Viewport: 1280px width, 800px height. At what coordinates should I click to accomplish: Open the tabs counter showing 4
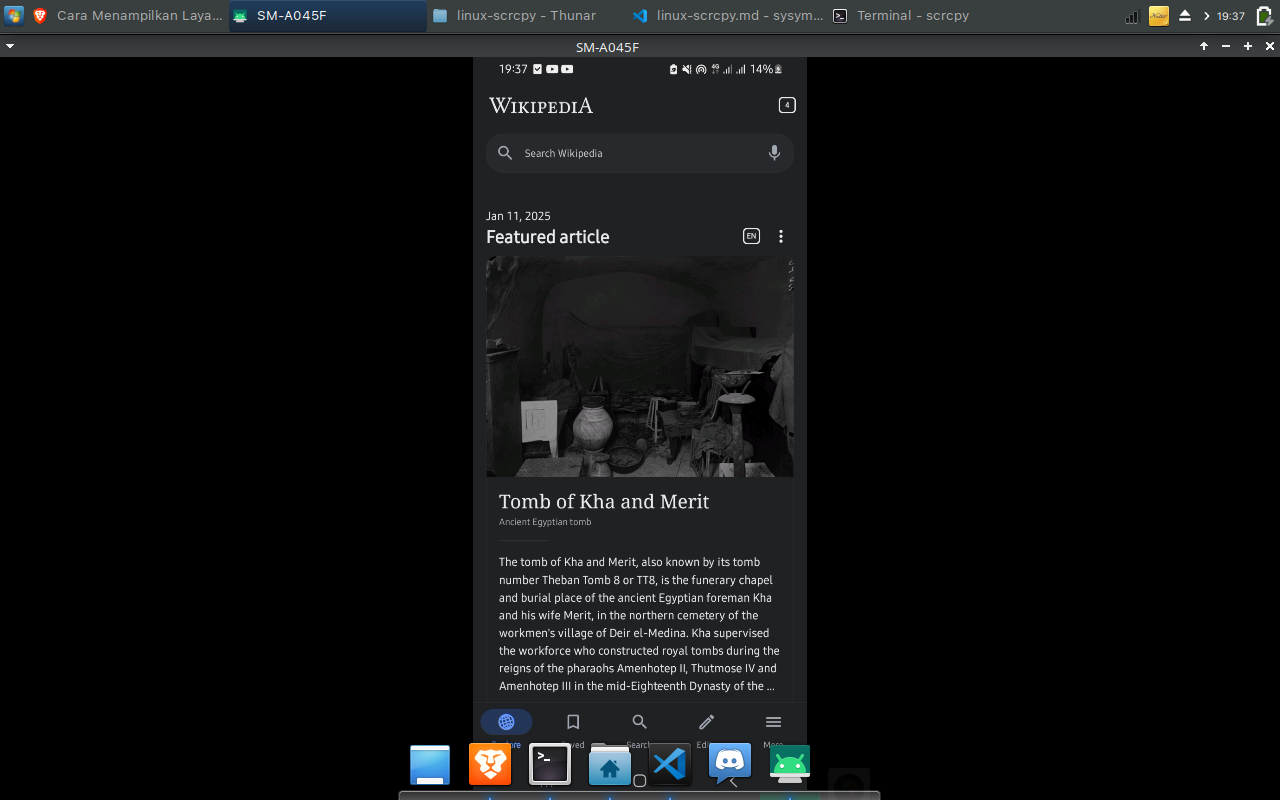(x=787, y=105)
